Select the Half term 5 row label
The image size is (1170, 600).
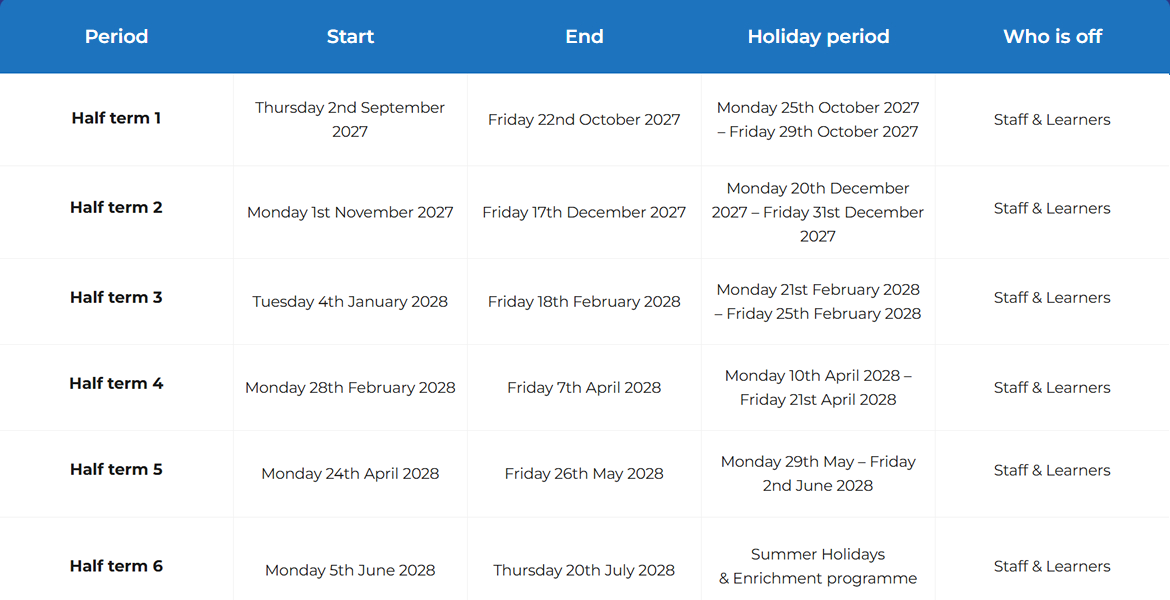[116, 470]
